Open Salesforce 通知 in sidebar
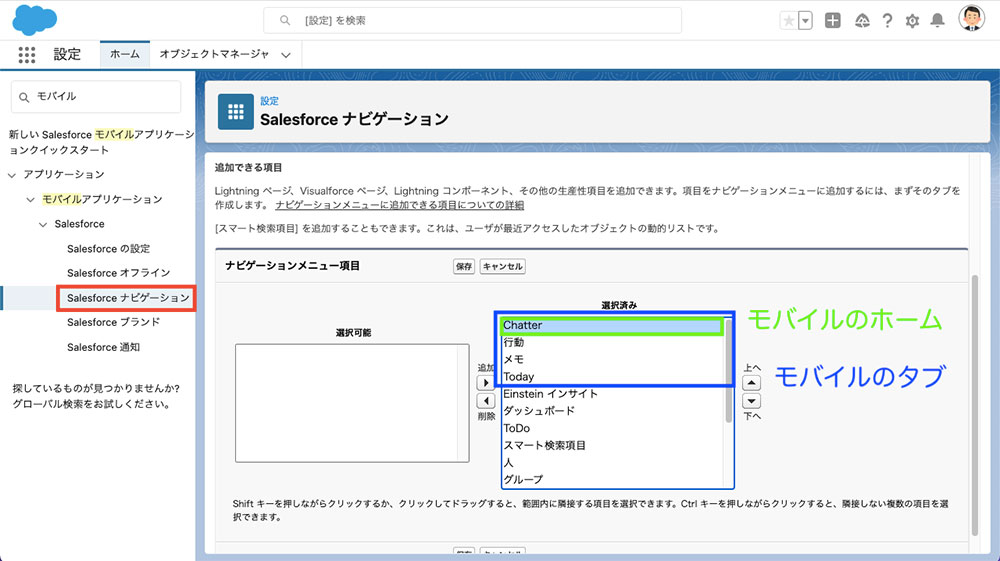 pos(103,347)
